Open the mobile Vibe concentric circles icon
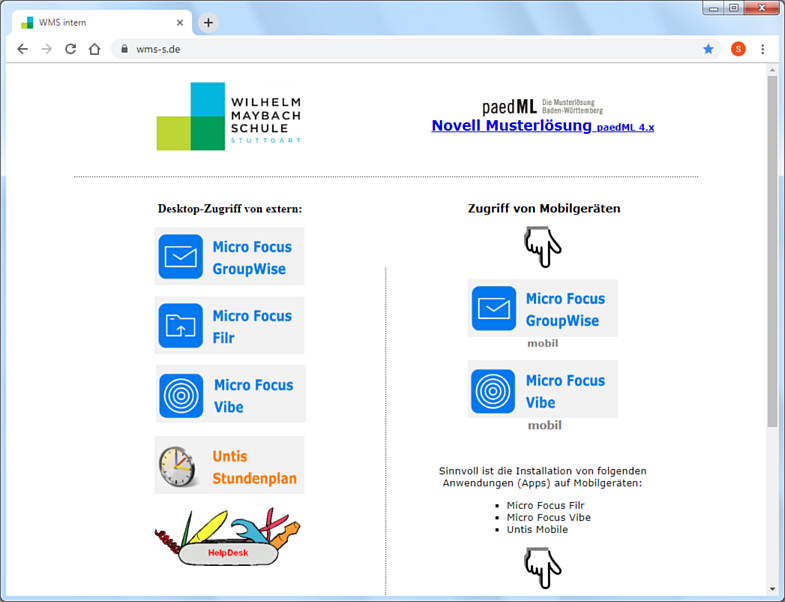Viewport: 785px width, 602px height. tap(493, 391)
